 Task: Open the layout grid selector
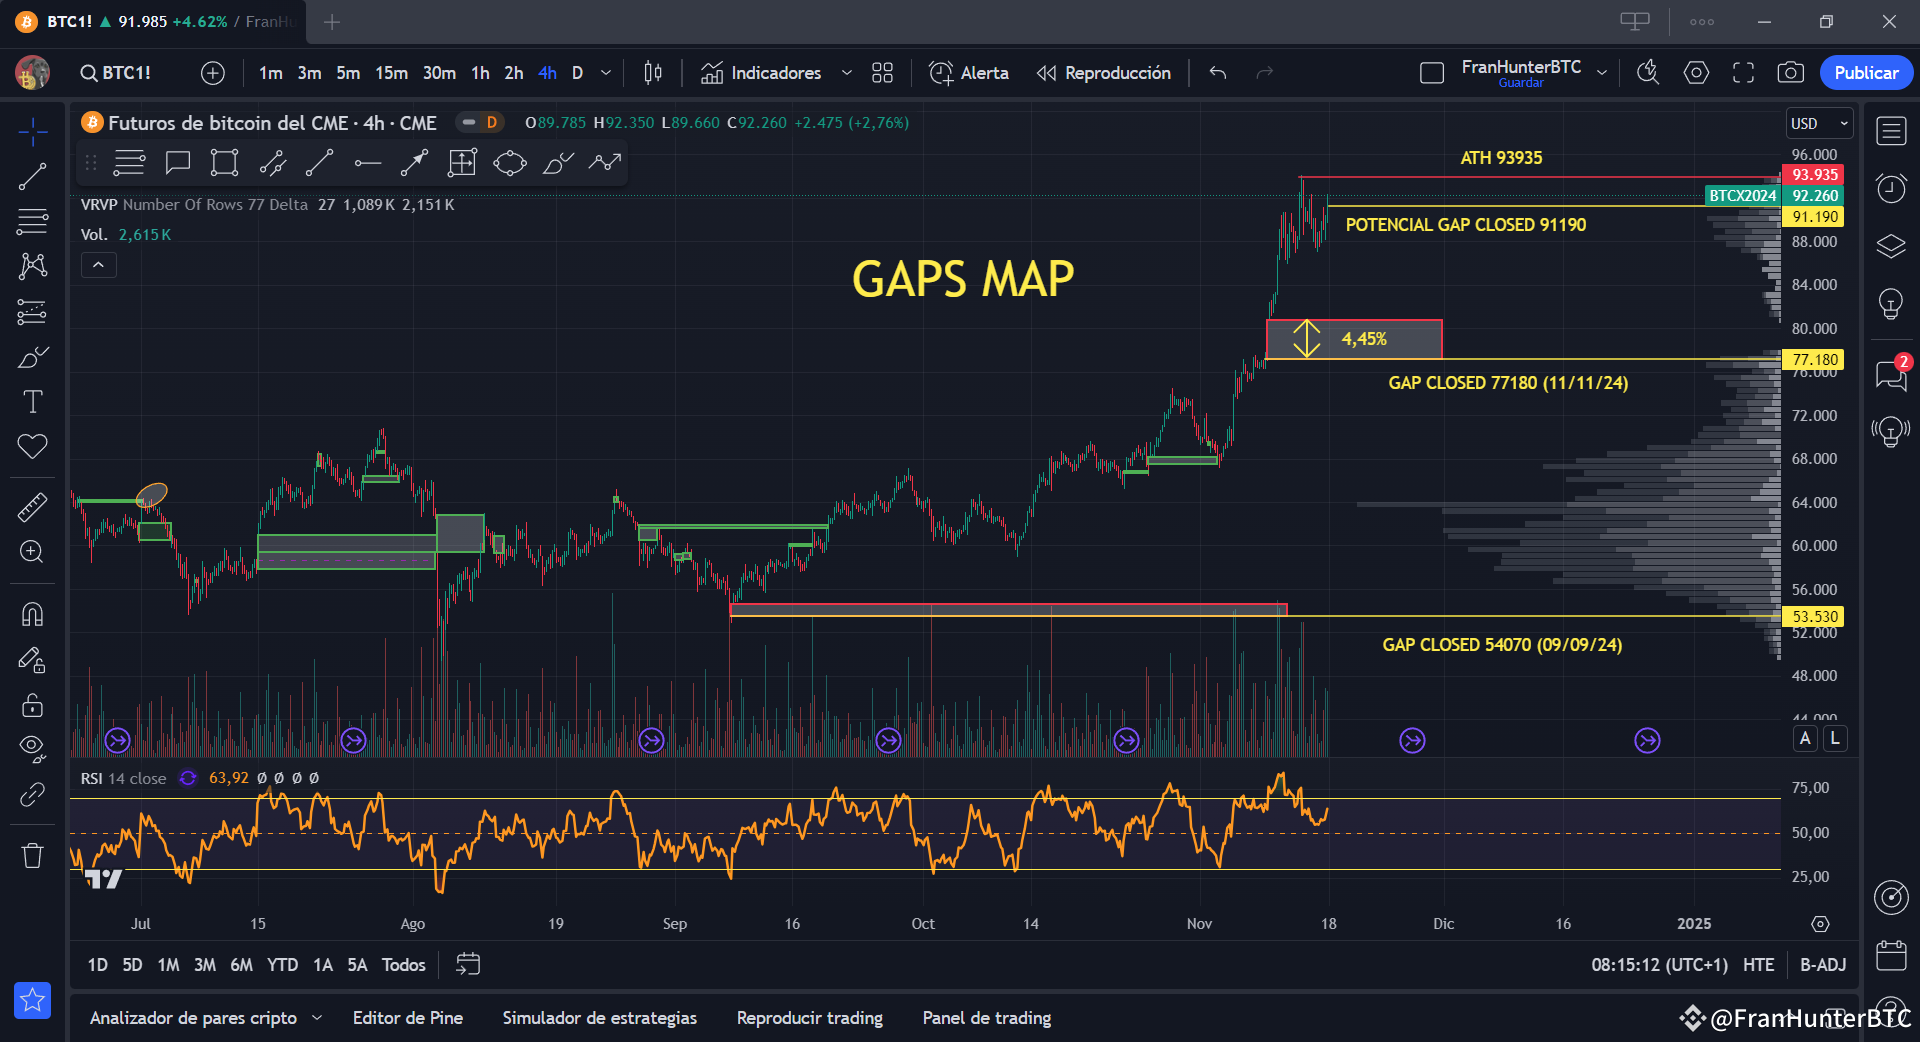click(x=882, y=73)
